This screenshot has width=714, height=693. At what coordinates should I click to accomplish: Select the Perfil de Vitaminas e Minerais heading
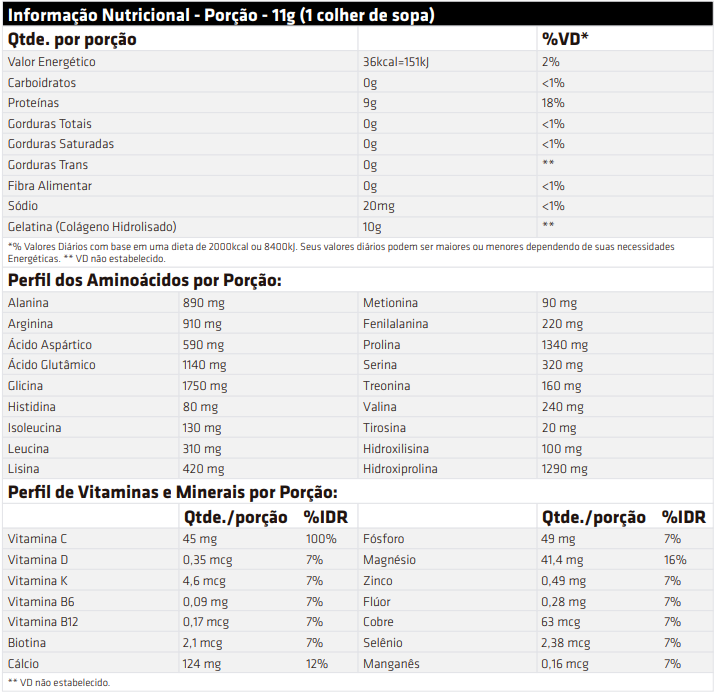pos(173,492)
